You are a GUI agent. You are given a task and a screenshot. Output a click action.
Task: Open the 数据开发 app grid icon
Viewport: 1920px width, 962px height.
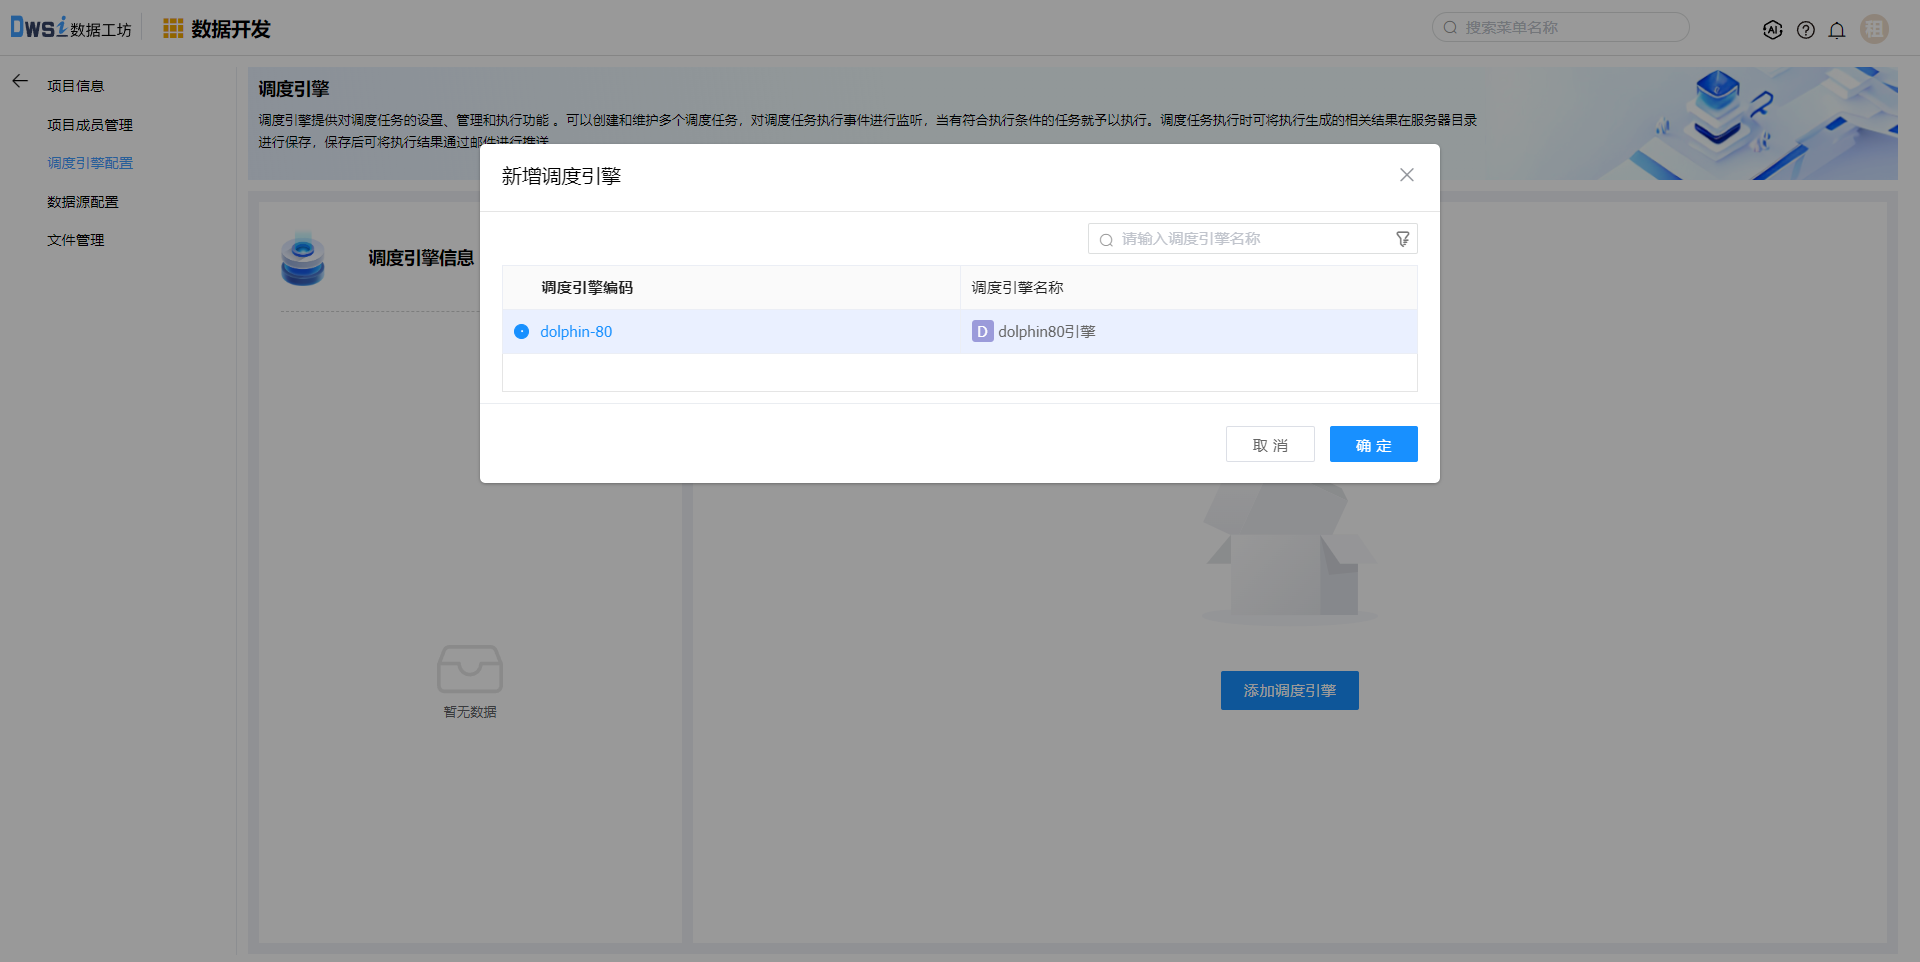click(x=173, y=29)
